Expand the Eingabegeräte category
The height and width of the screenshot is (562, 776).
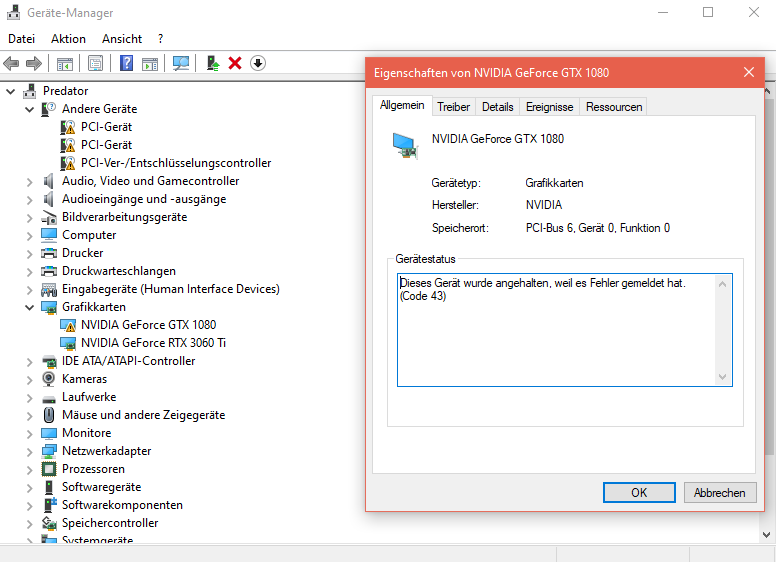30,290
